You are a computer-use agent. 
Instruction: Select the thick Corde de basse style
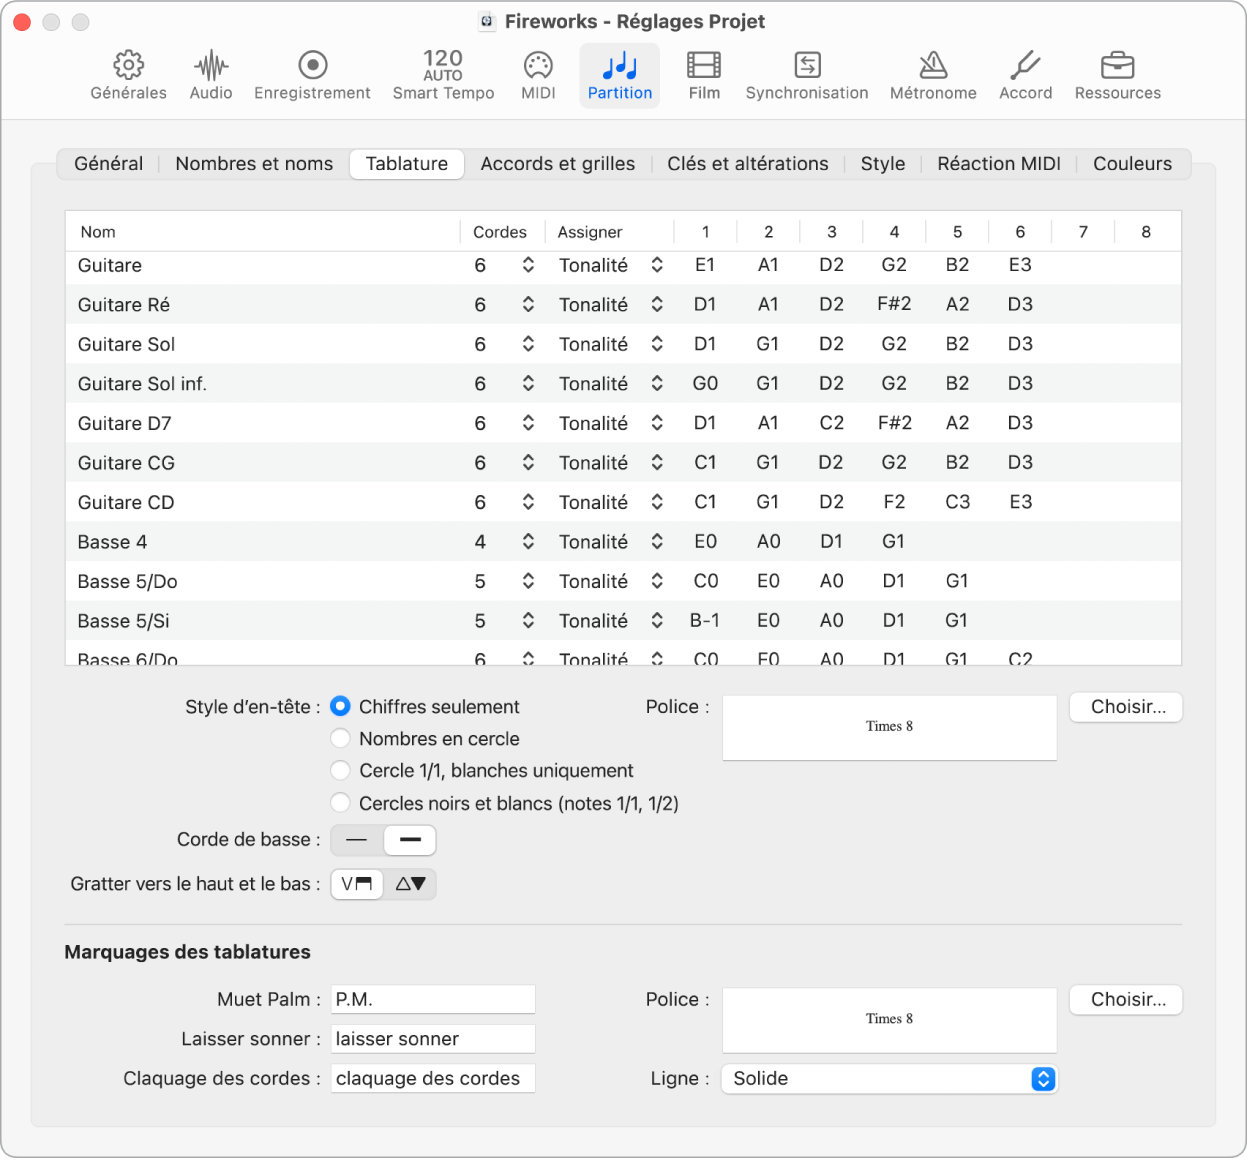(409, 840)
